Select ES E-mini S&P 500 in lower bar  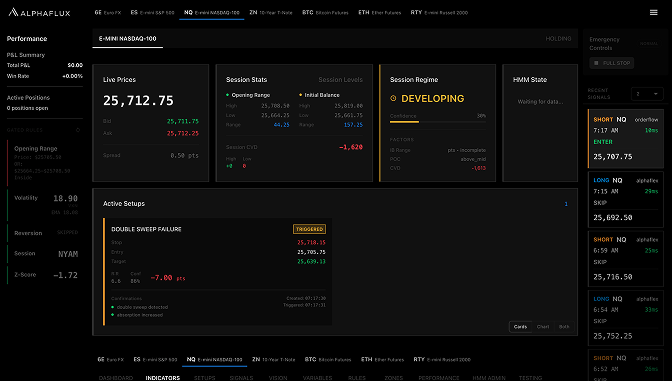(x=155, y=360)
